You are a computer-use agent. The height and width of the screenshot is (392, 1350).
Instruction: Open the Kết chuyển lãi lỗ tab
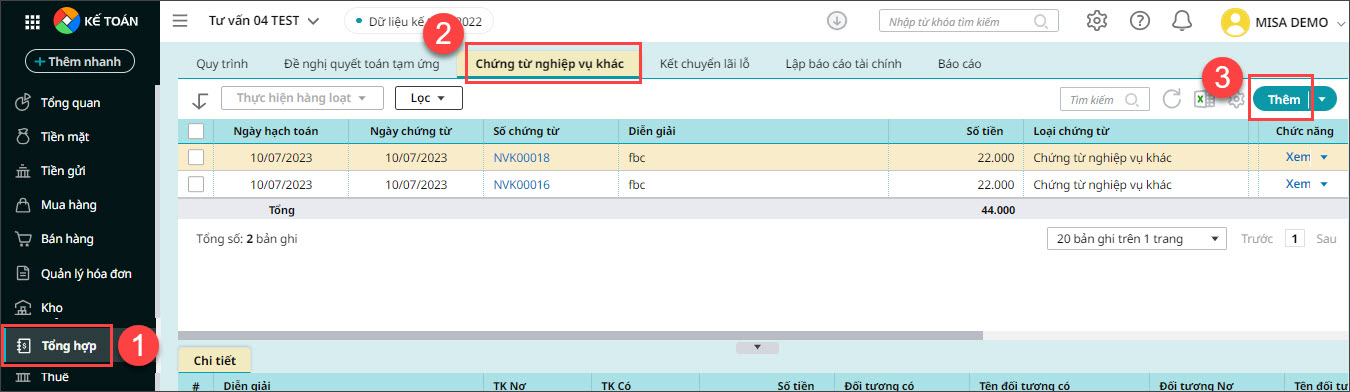click(x=705, y=64)
